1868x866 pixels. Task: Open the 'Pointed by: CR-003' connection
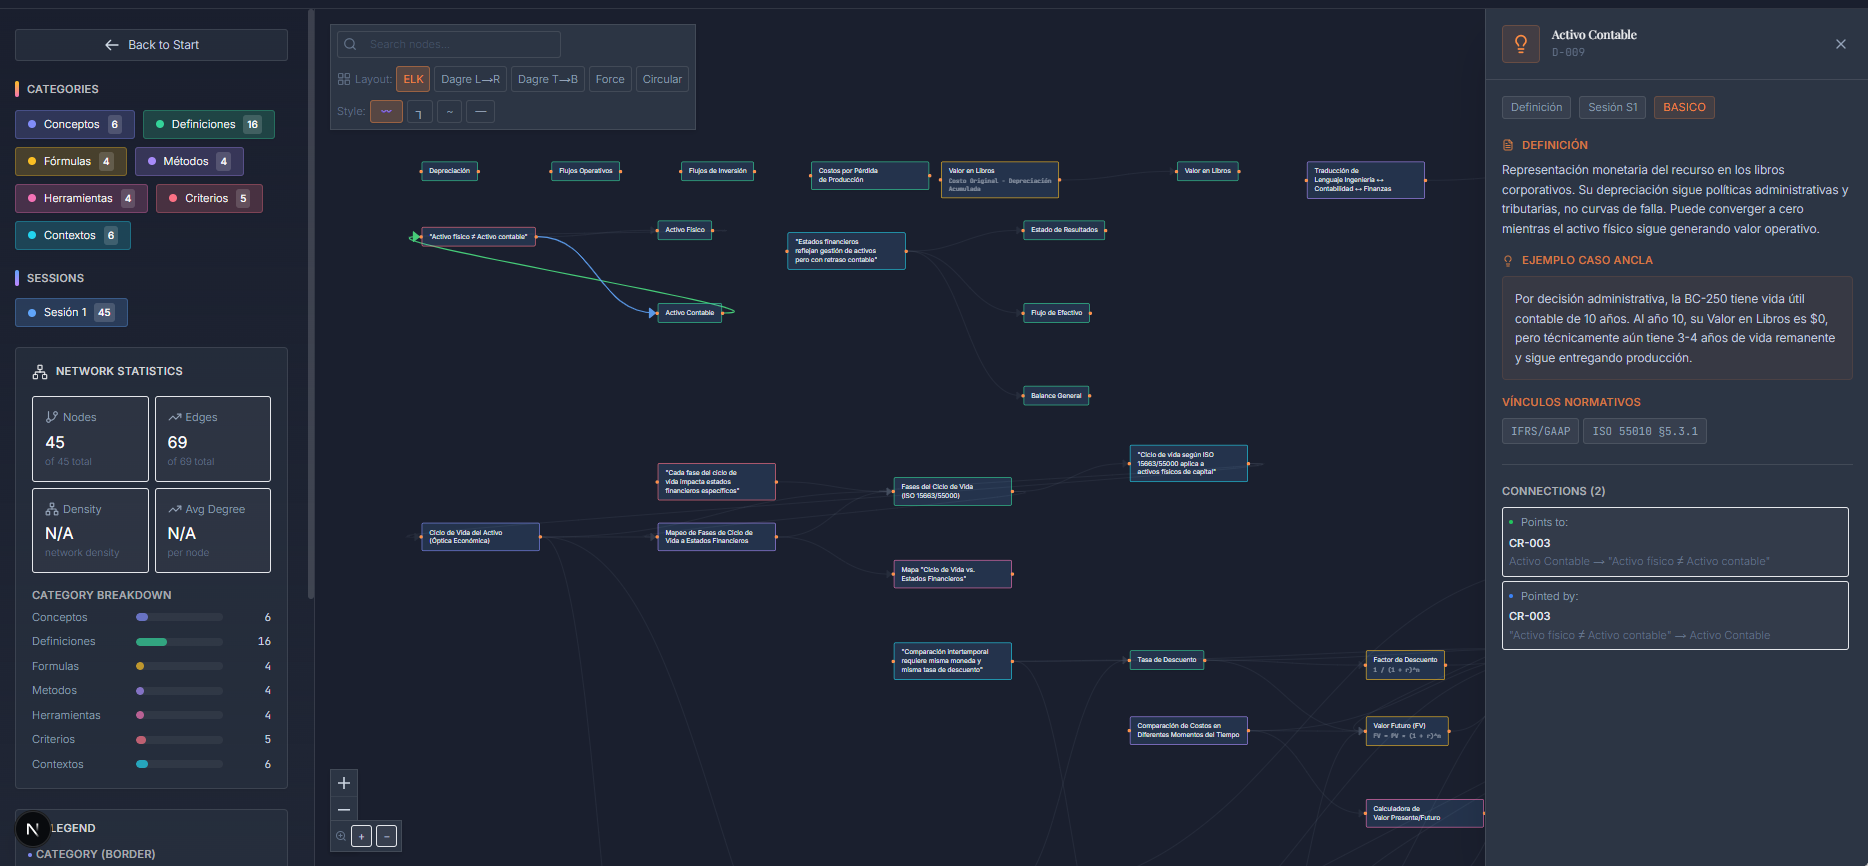pos(1675,615)
